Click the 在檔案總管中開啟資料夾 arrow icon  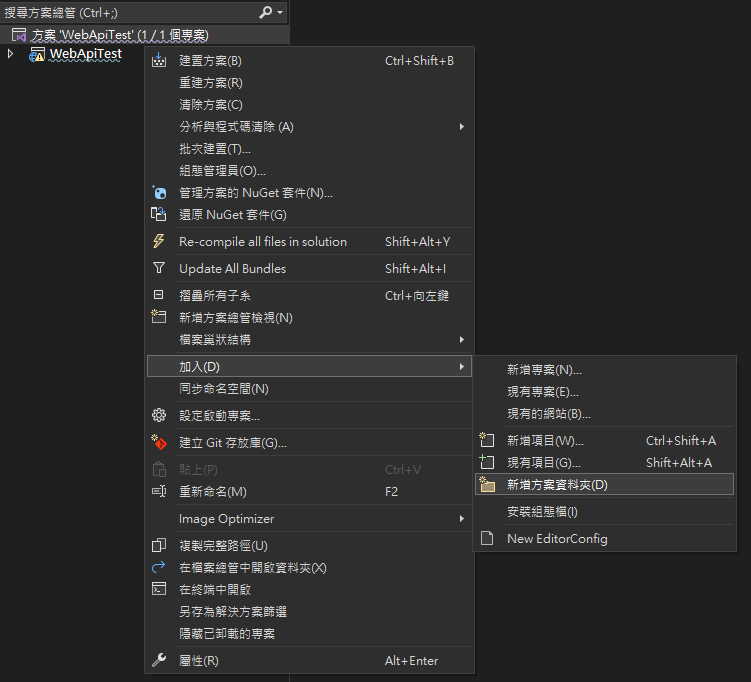159,568
